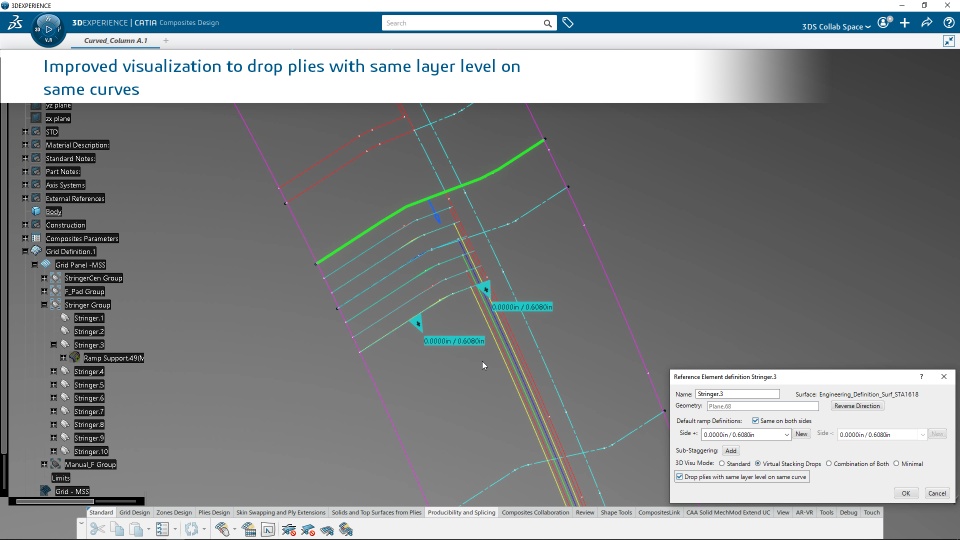Select Standard 3D visu mode
Screen dimensions: 960x540
[x=722, y=463]
